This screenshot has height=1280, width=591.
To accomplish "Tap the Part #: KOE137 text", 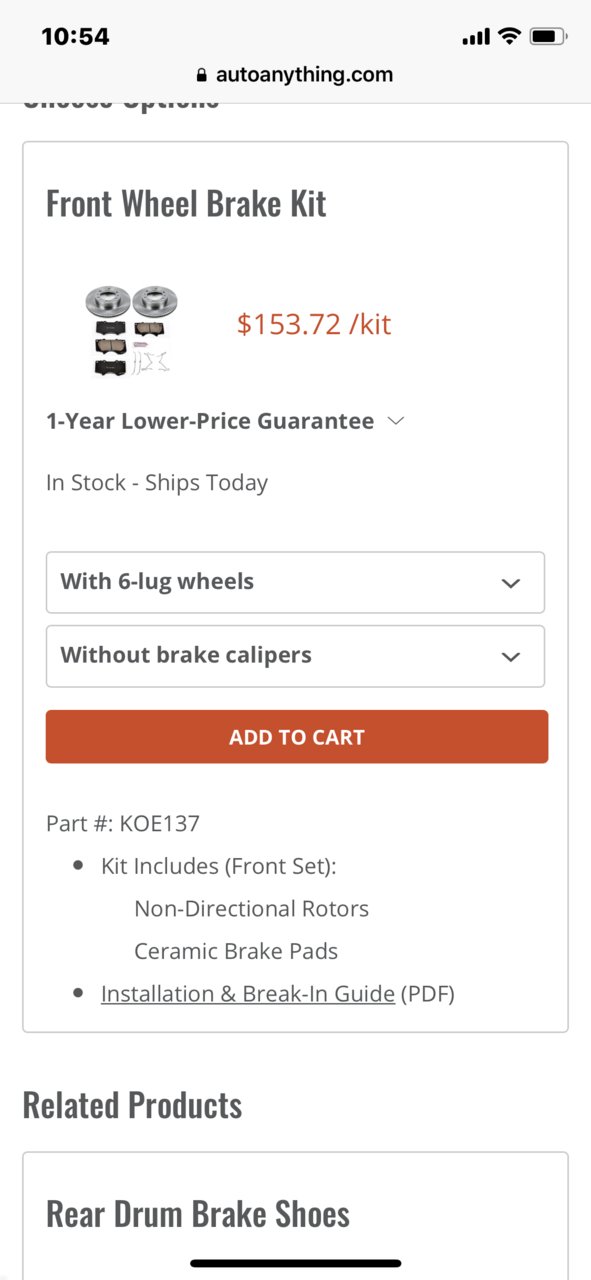I will pos(123,824).
